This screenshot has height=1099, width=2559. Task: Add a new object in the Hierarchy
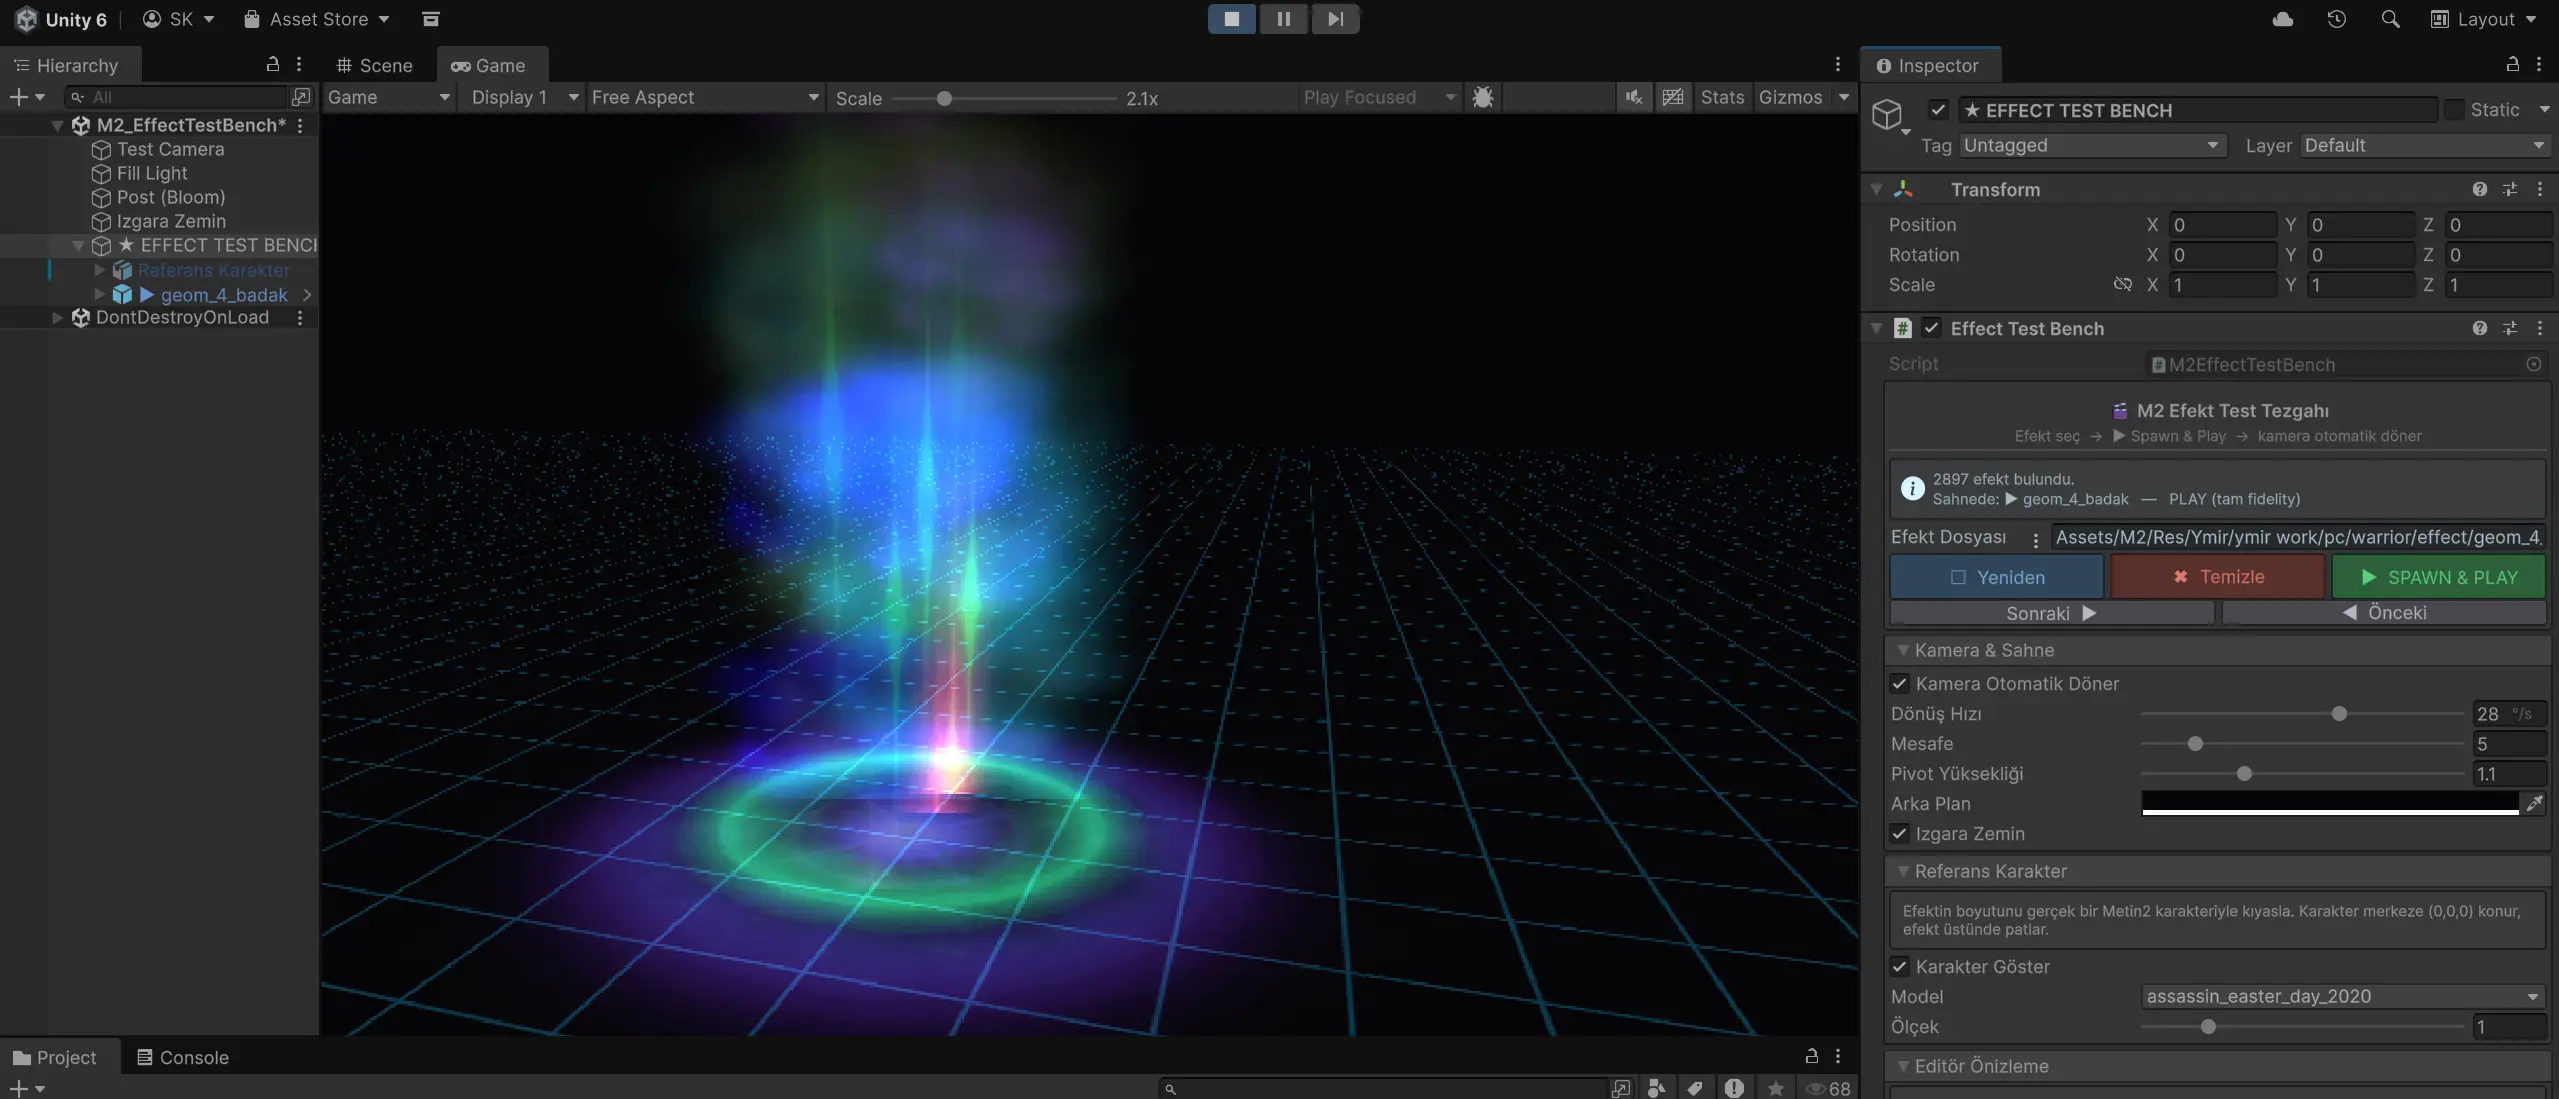click(x=27, y=97)
